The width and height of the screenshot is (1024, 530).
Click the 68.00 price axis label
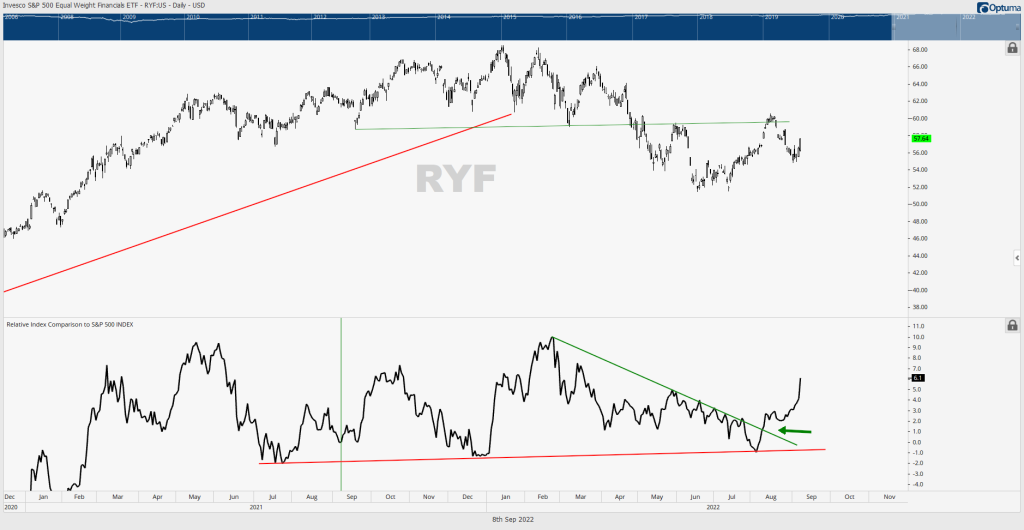point(920,50)
